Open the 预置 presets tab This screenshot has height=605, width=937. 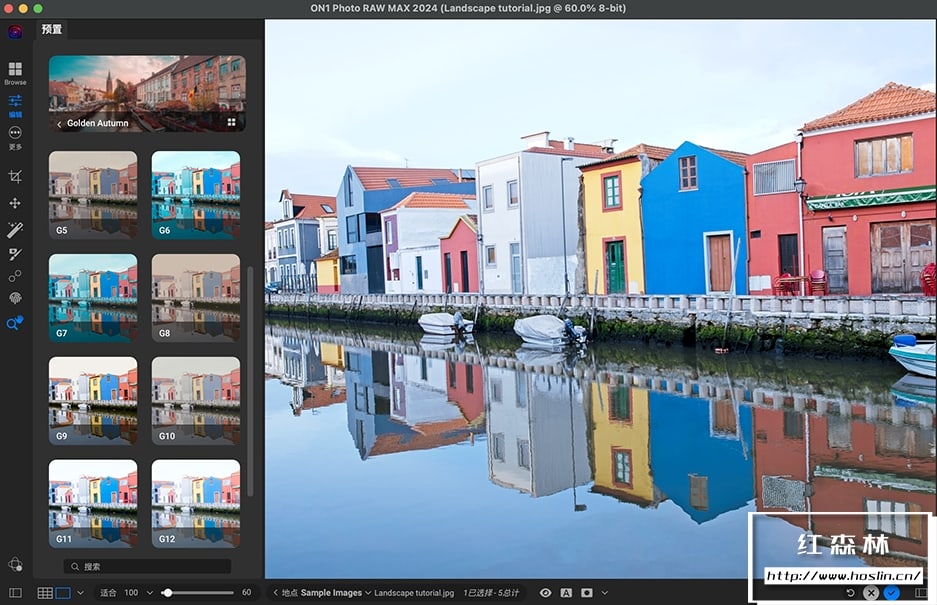tap(52, 30)
